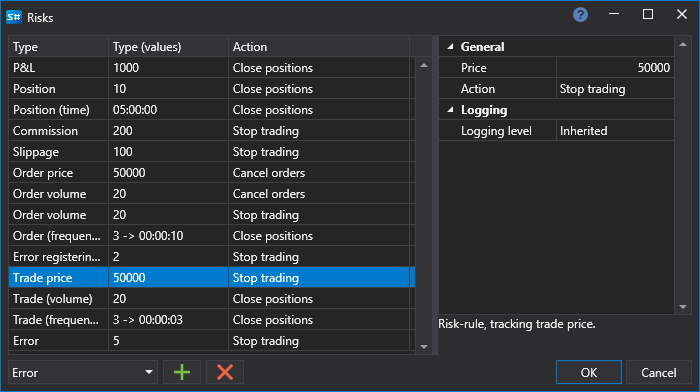Image resolution: width=700 pixels, height=392 pixels.
Task: Open the Error rule type dropdown
Action: point(83,372)
